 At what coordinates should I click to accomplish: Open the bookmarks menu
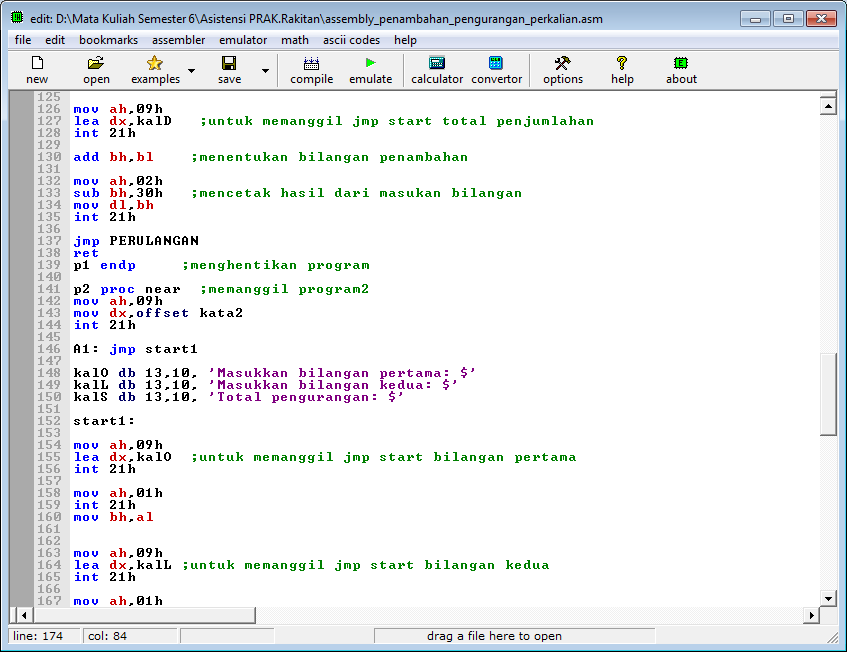click(108, 40)
